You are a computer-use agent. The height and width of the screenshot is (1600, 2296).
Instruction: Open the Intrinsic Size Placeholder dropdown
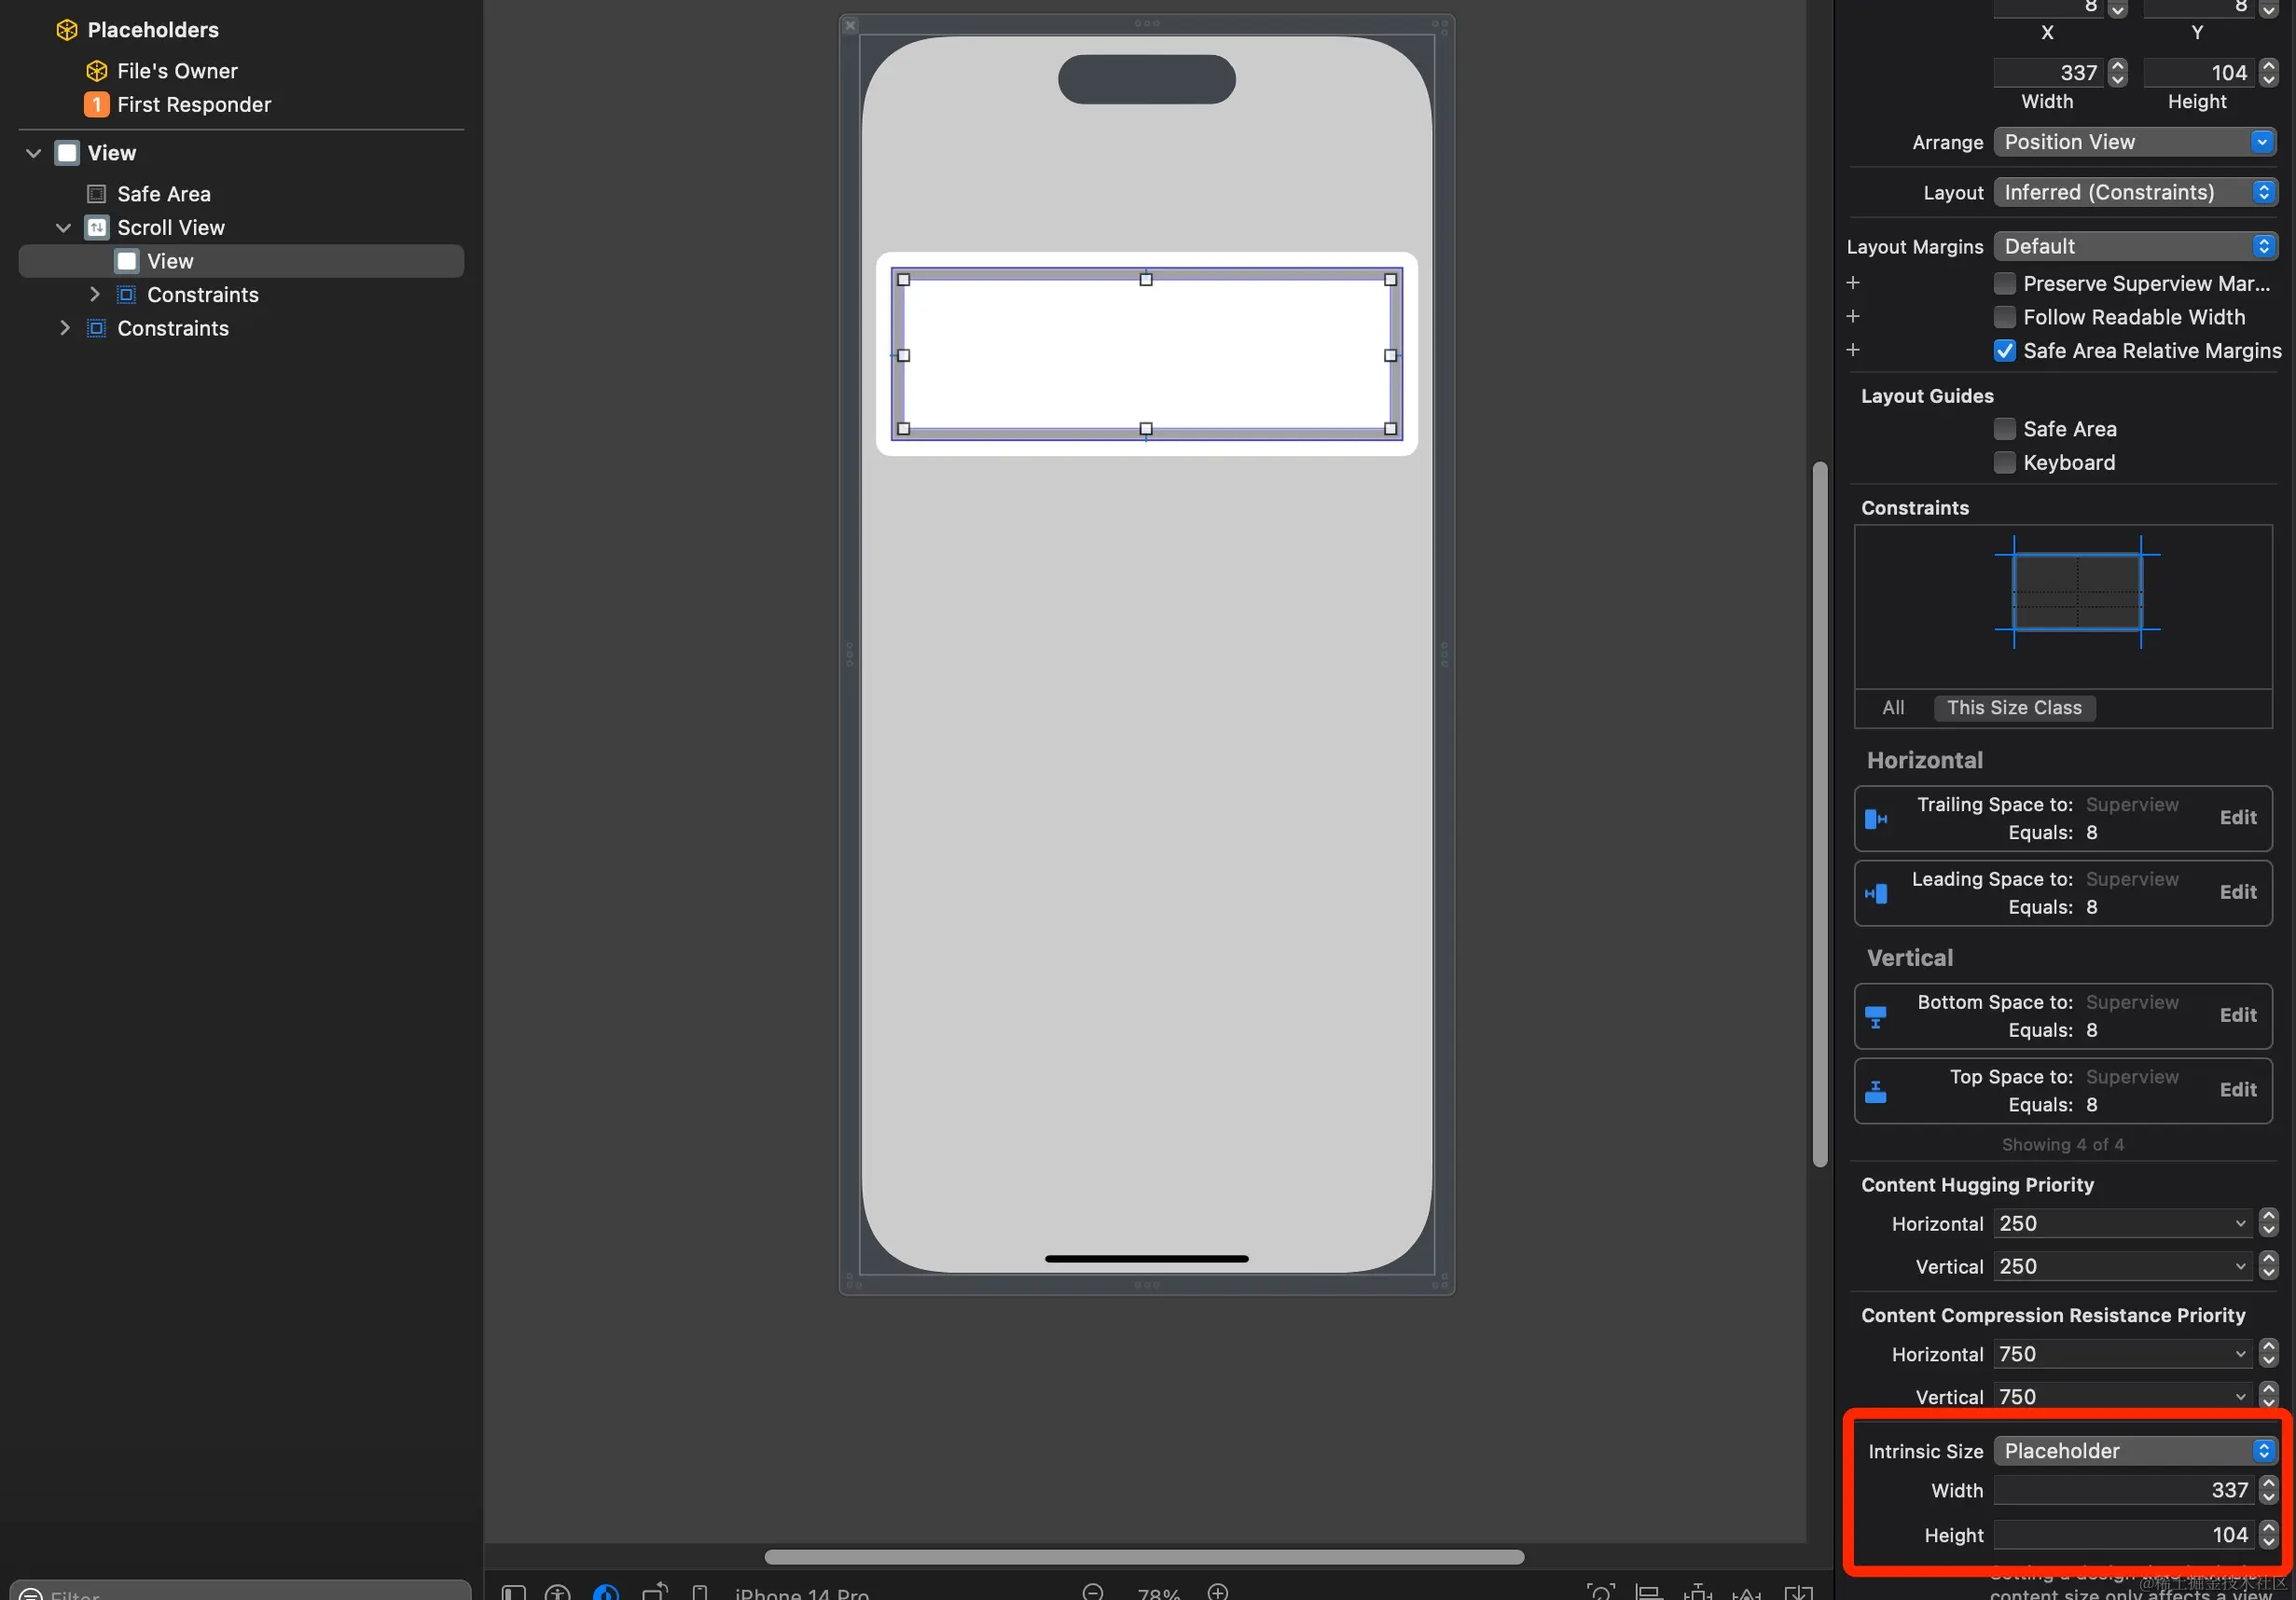(x=2134, y=1451)
